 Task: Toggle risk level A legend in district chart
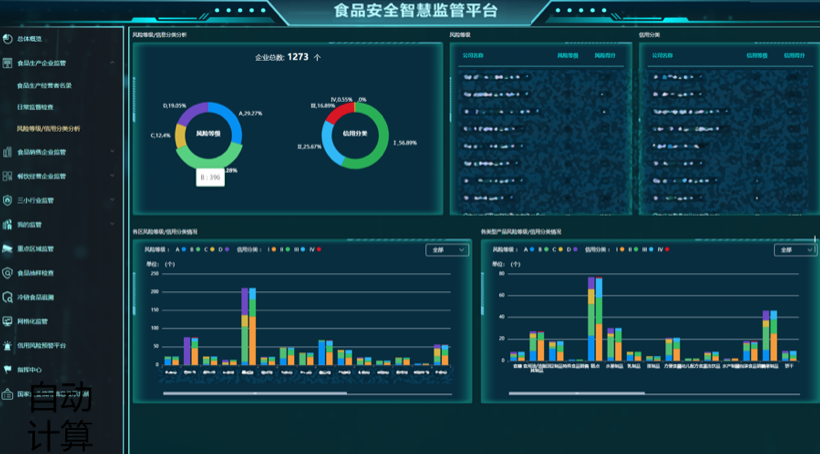(181, 250)
